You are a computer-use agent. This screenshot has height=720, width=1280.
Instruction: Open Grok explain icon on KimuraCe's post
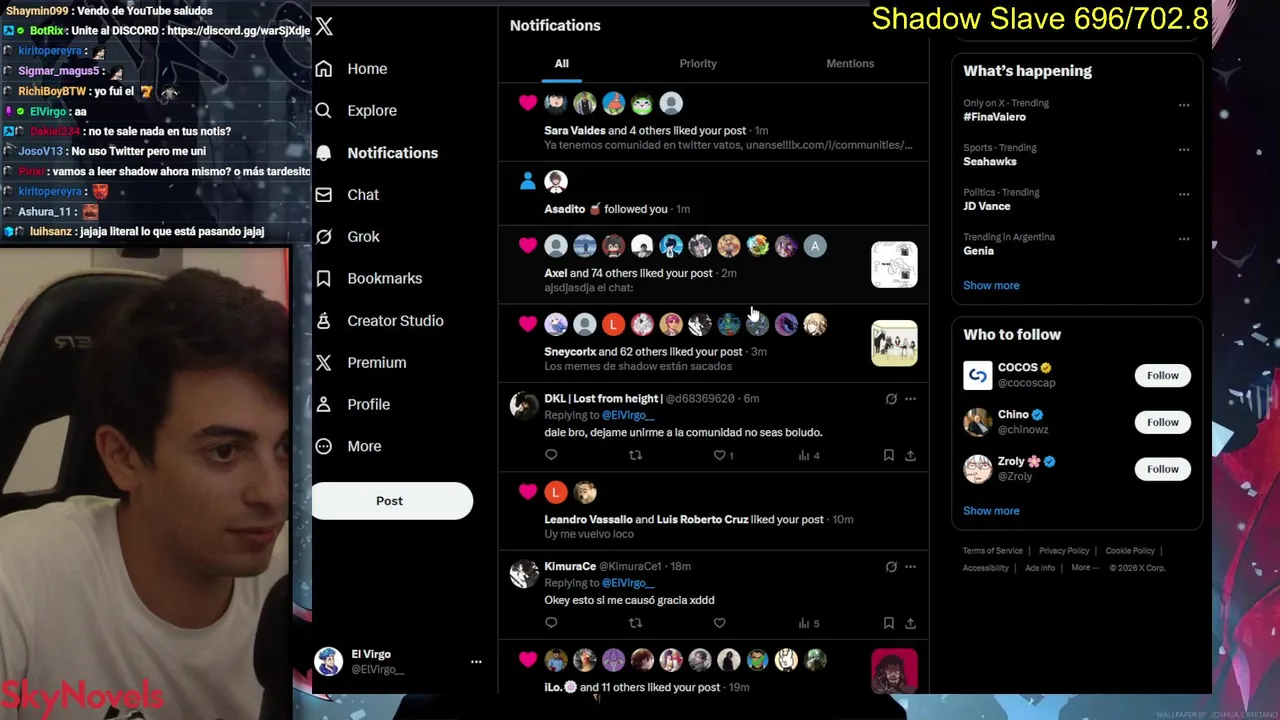click(x=891, y=567)
